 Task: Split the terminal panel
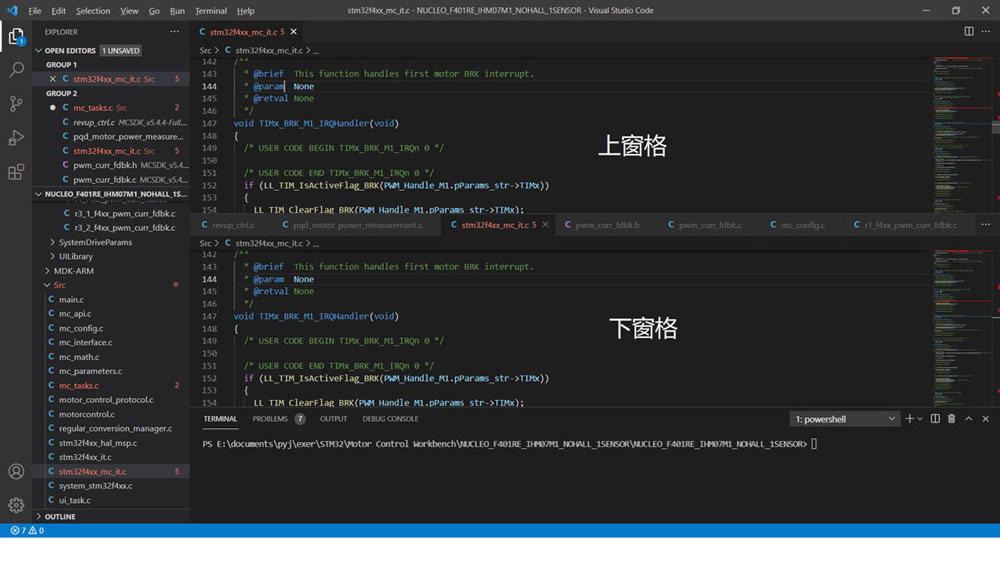935,419
